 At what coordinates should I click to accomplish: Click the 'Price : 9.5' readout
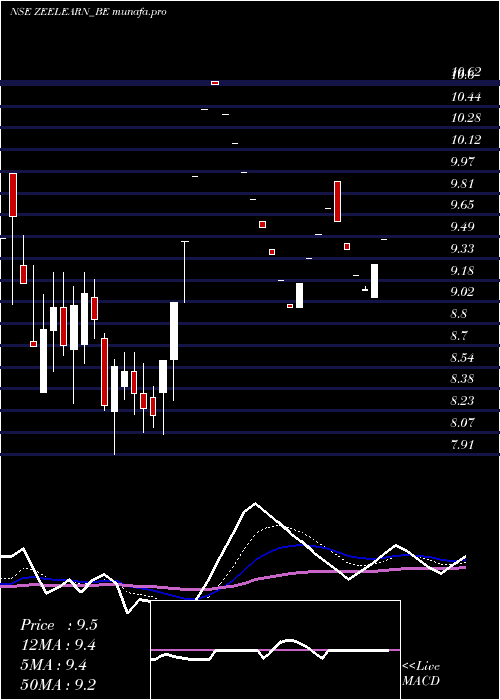pyautogui.click(x=59, y=625)
